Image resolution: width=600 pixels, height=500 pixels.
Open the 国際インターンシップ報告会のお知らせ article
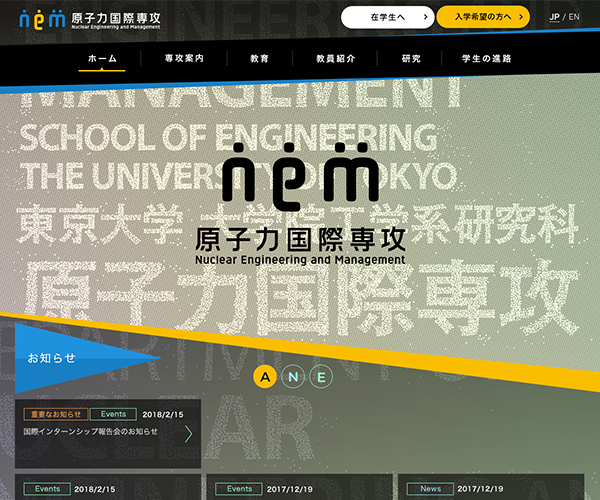coord(90,432)
